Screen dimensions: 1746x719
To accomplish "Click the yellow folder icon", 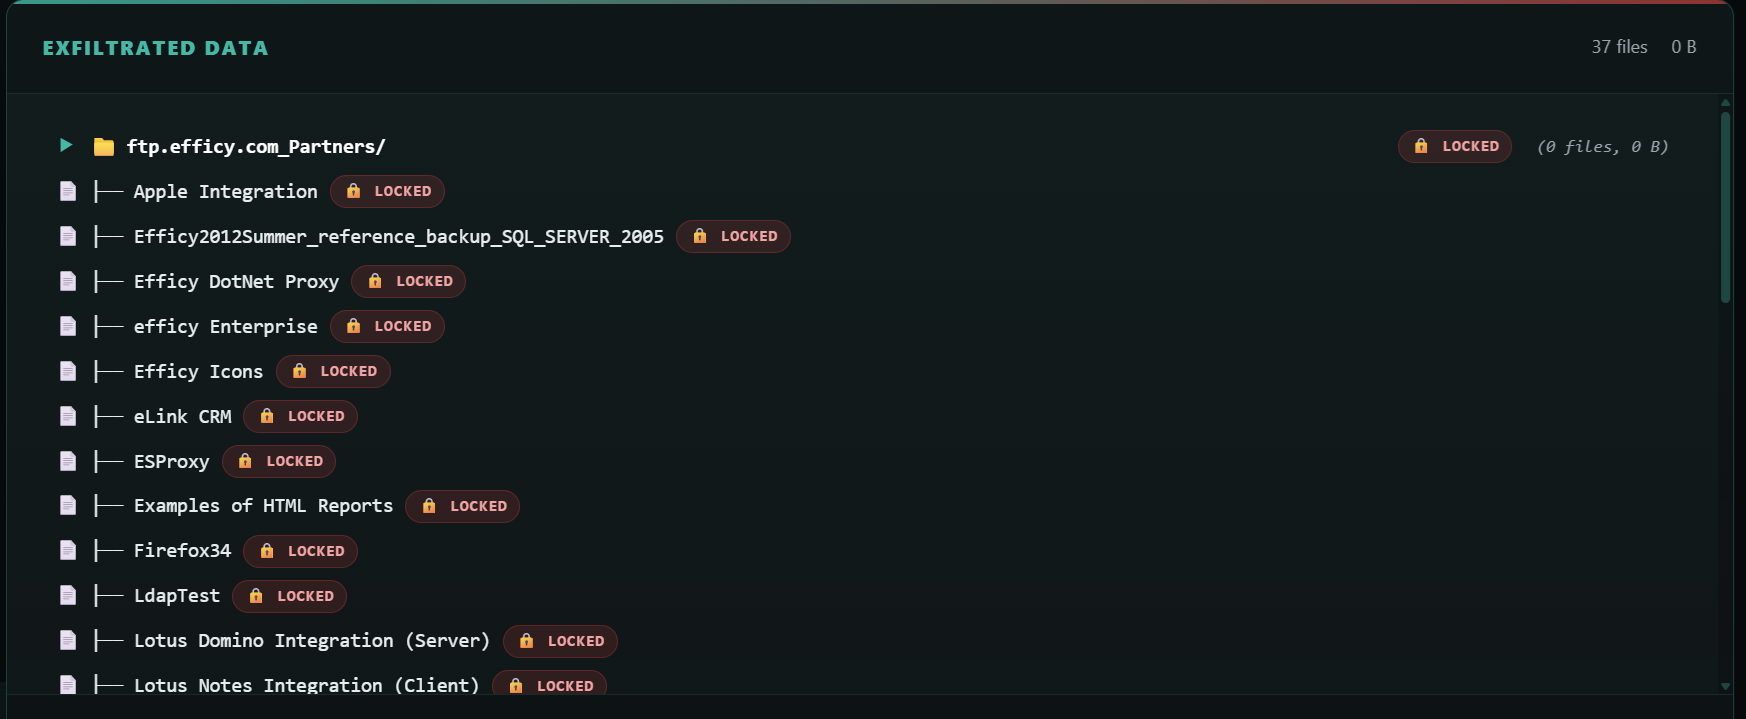I will tap(104, 147).
